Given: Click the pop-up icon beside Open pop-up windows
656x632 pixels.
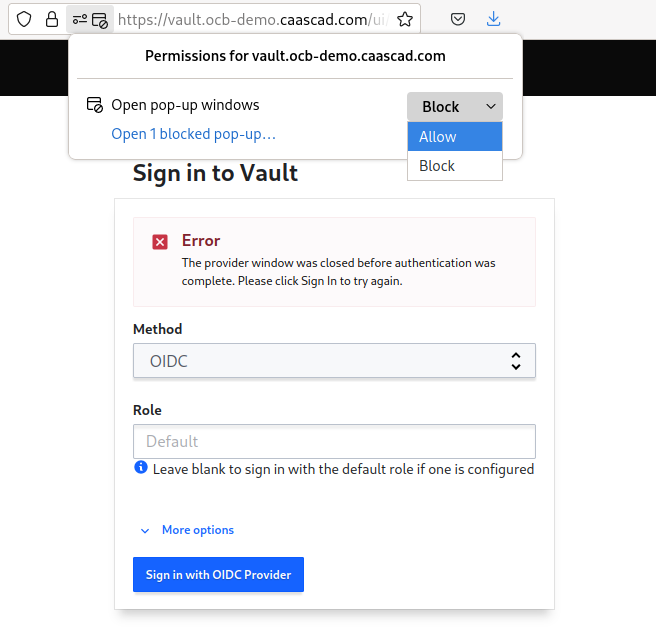Looking at the screenshot, I should (95, 105).
